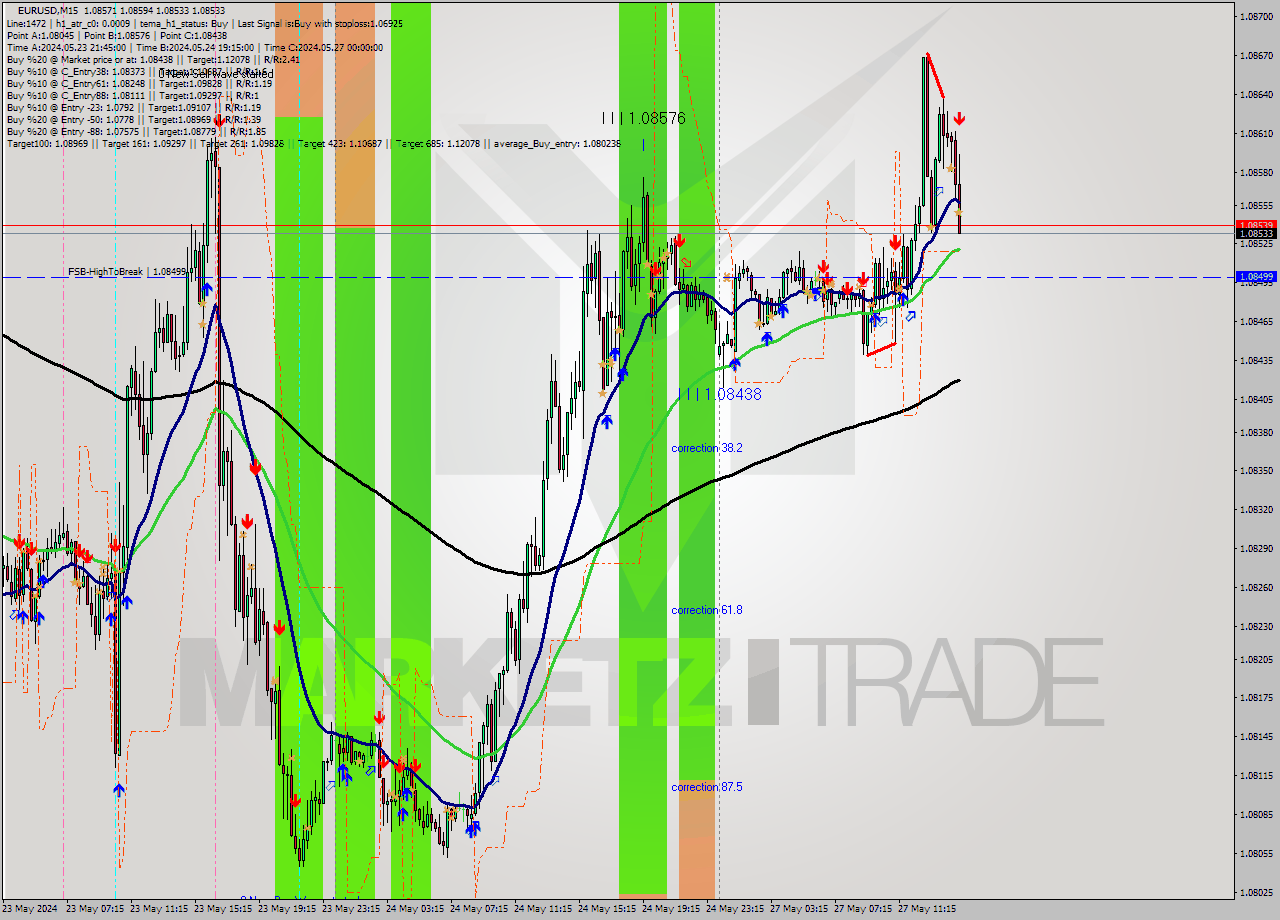
Task: Click the red 1.08539 price tag
Action: [1255, 225]
